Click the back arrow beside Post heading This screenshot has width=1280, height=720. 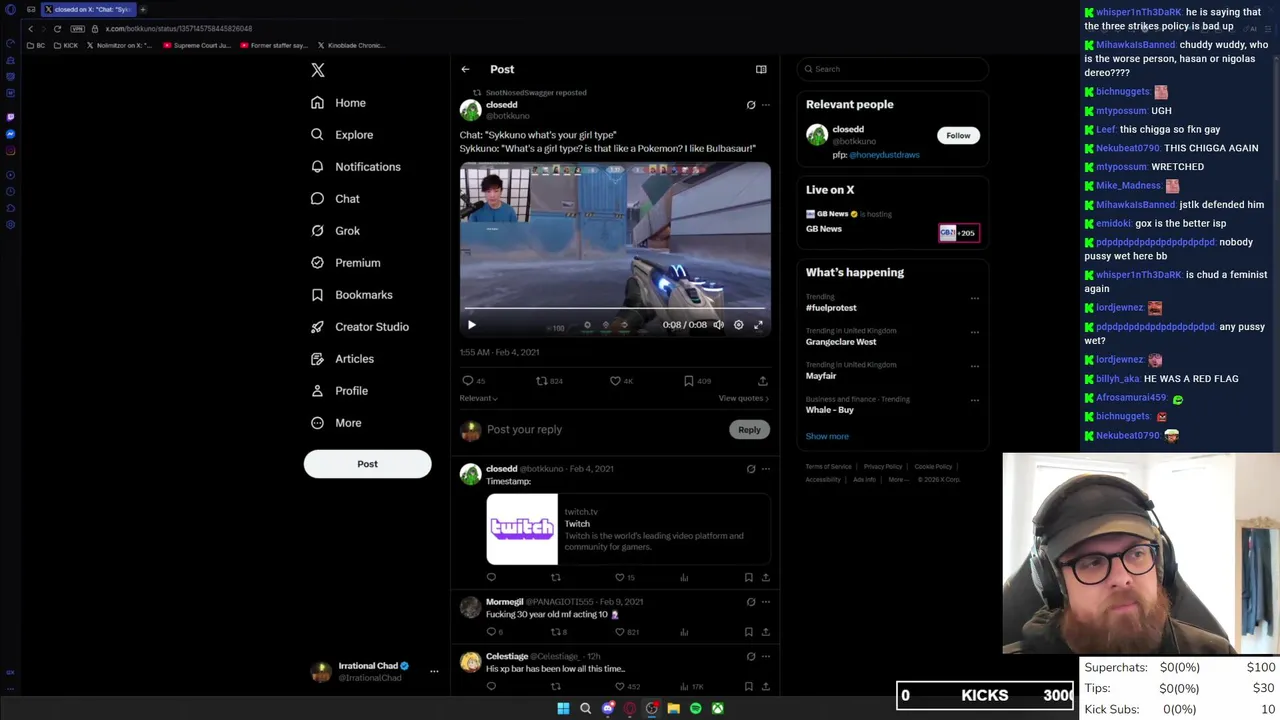(x=465, y=69)
